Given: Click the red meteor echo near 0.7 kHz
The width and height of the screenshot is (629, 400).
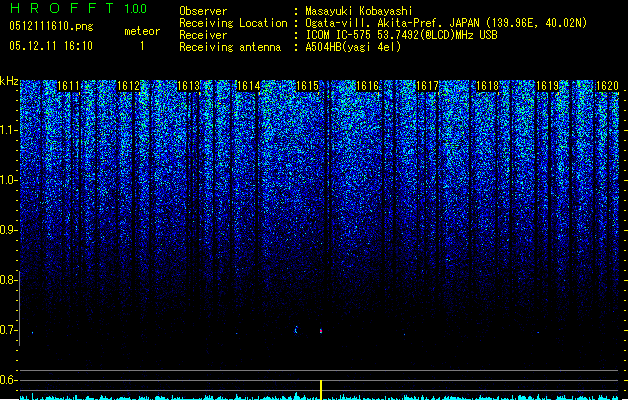Looking at the screenshot, I should 321,331.
